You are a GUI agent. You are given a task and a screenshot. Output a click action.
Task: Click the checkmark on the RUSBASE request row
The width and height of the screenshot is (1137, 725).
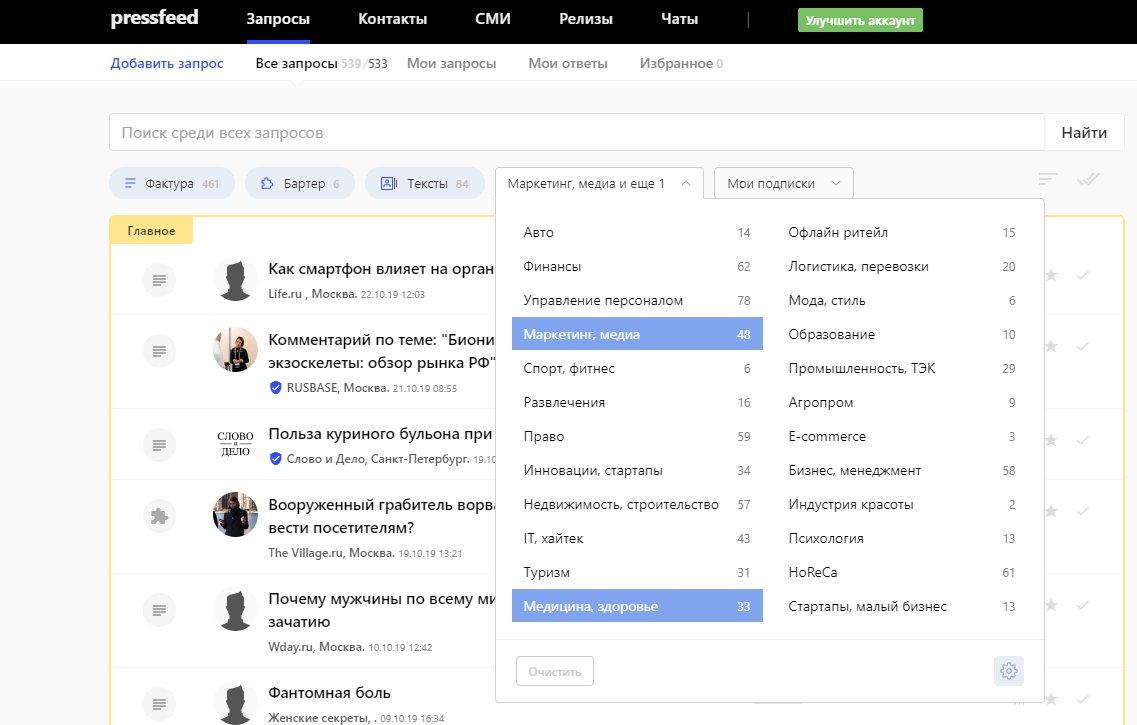1082,346
